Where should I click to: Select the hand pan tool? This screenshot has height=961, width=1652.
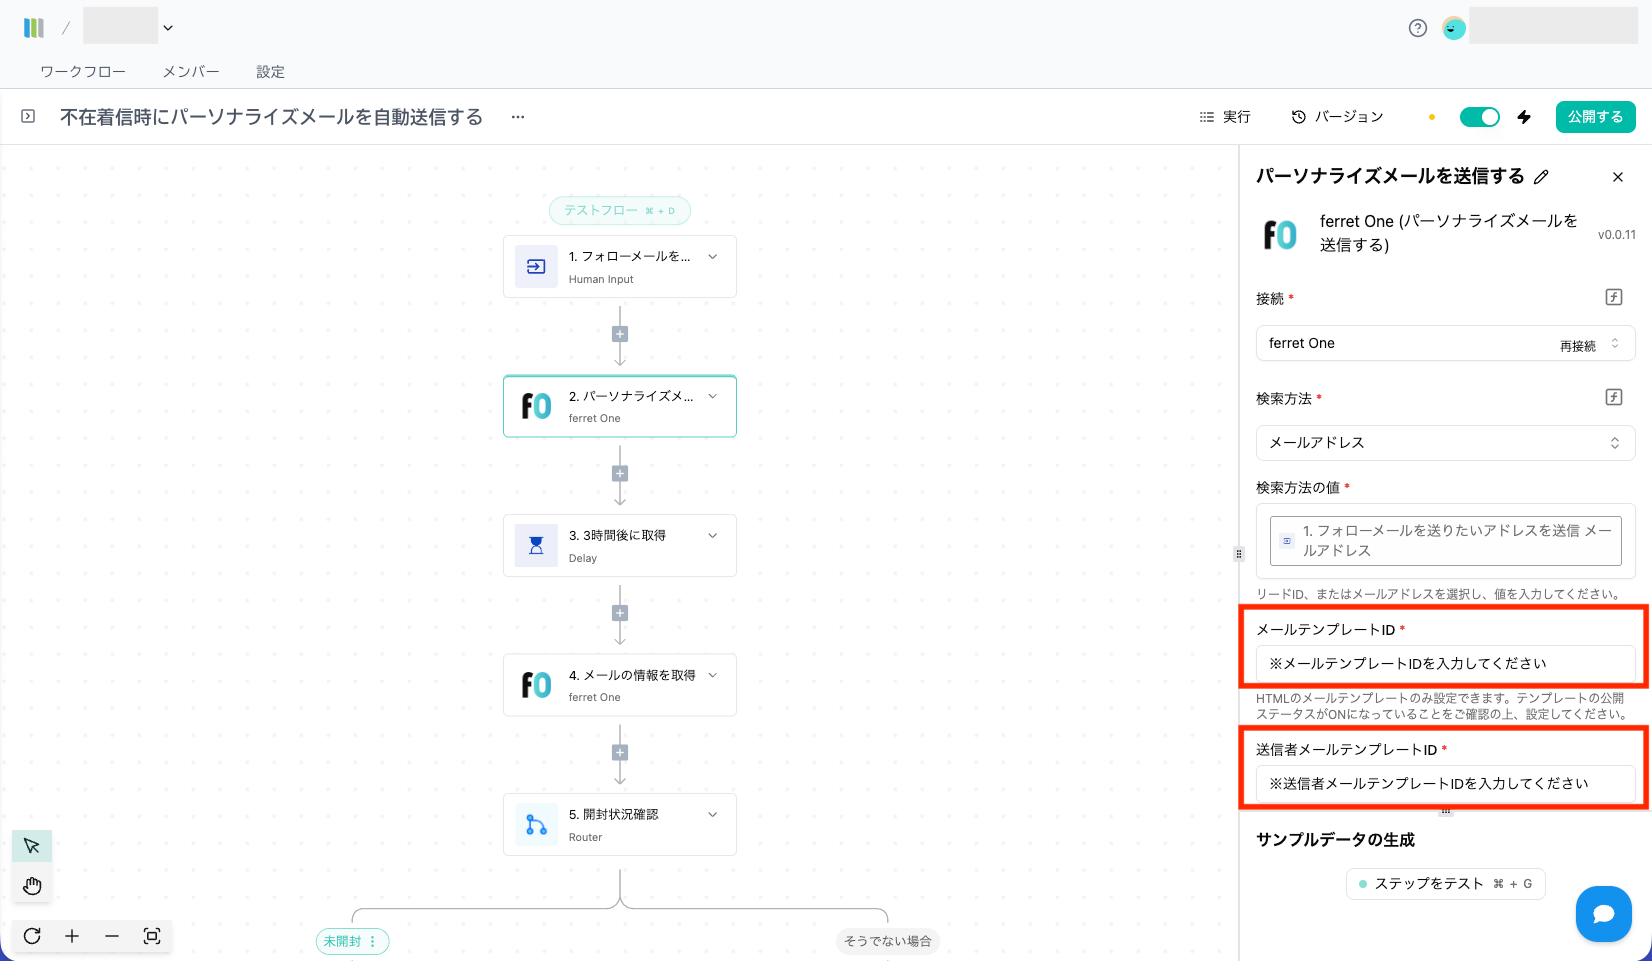pyautogui.click(x=32, y=885)
